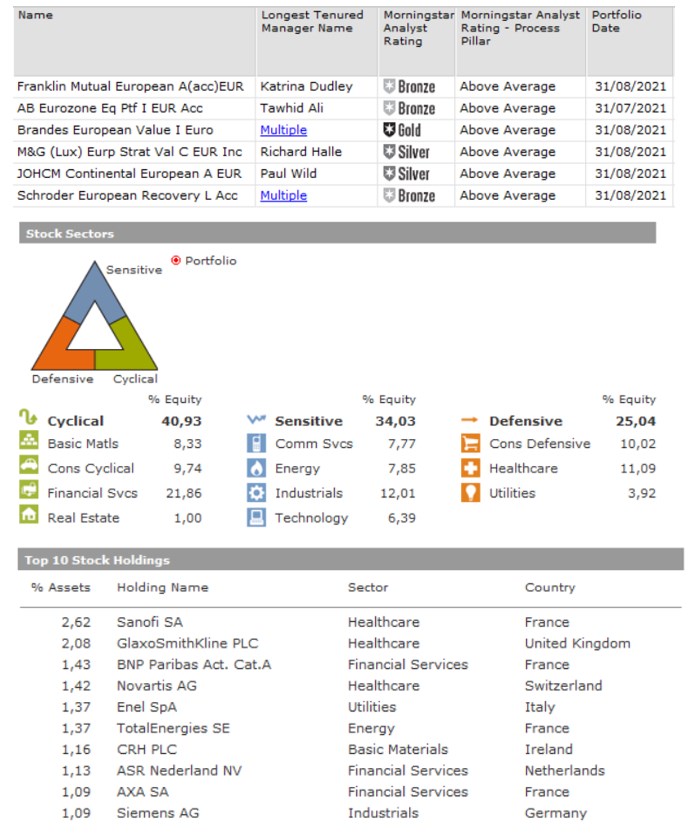Click the Utilities lightbulb icon

[x=471, y=492]
